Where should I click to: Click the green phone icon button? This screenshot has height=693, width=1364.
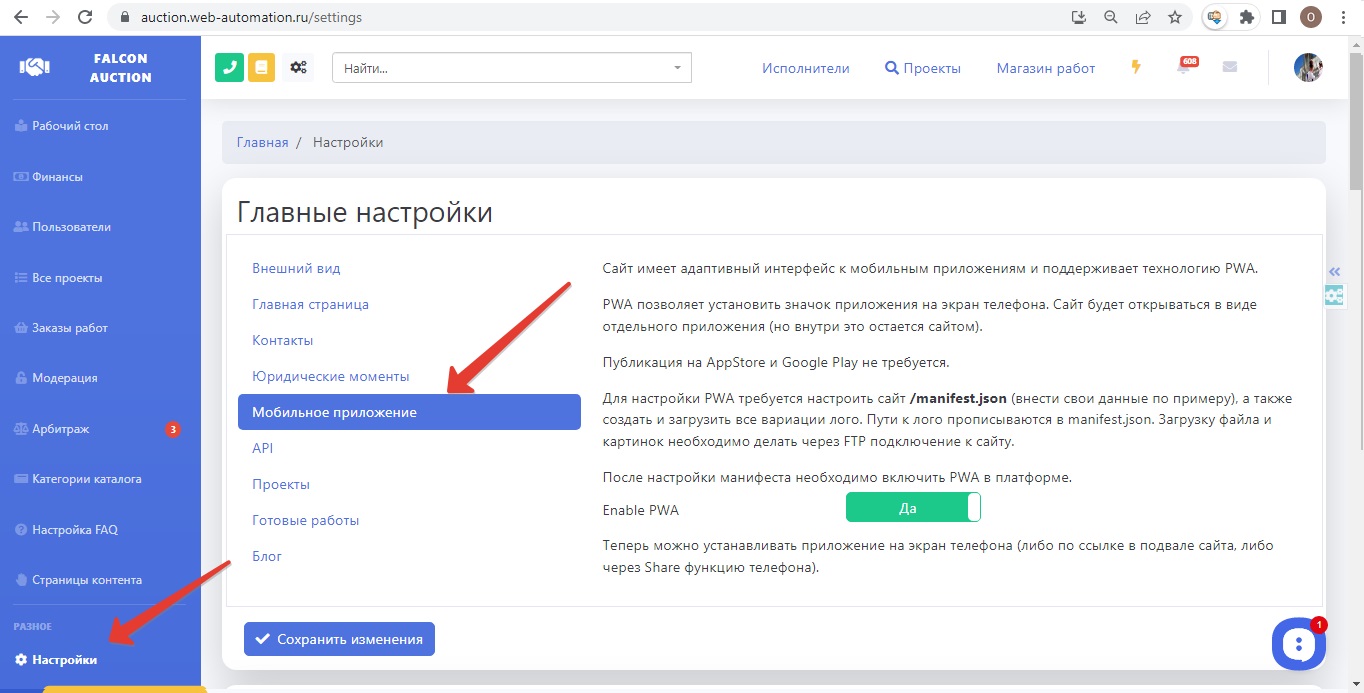pyautogui.click(x=229, y=67)
